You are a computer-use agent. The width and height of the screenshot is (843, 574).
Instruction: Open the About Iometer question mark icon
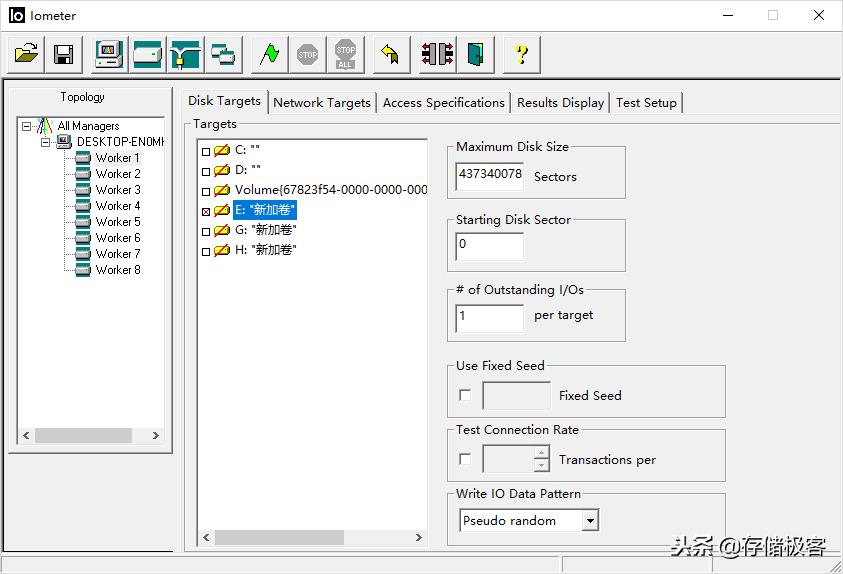[521, 54]
